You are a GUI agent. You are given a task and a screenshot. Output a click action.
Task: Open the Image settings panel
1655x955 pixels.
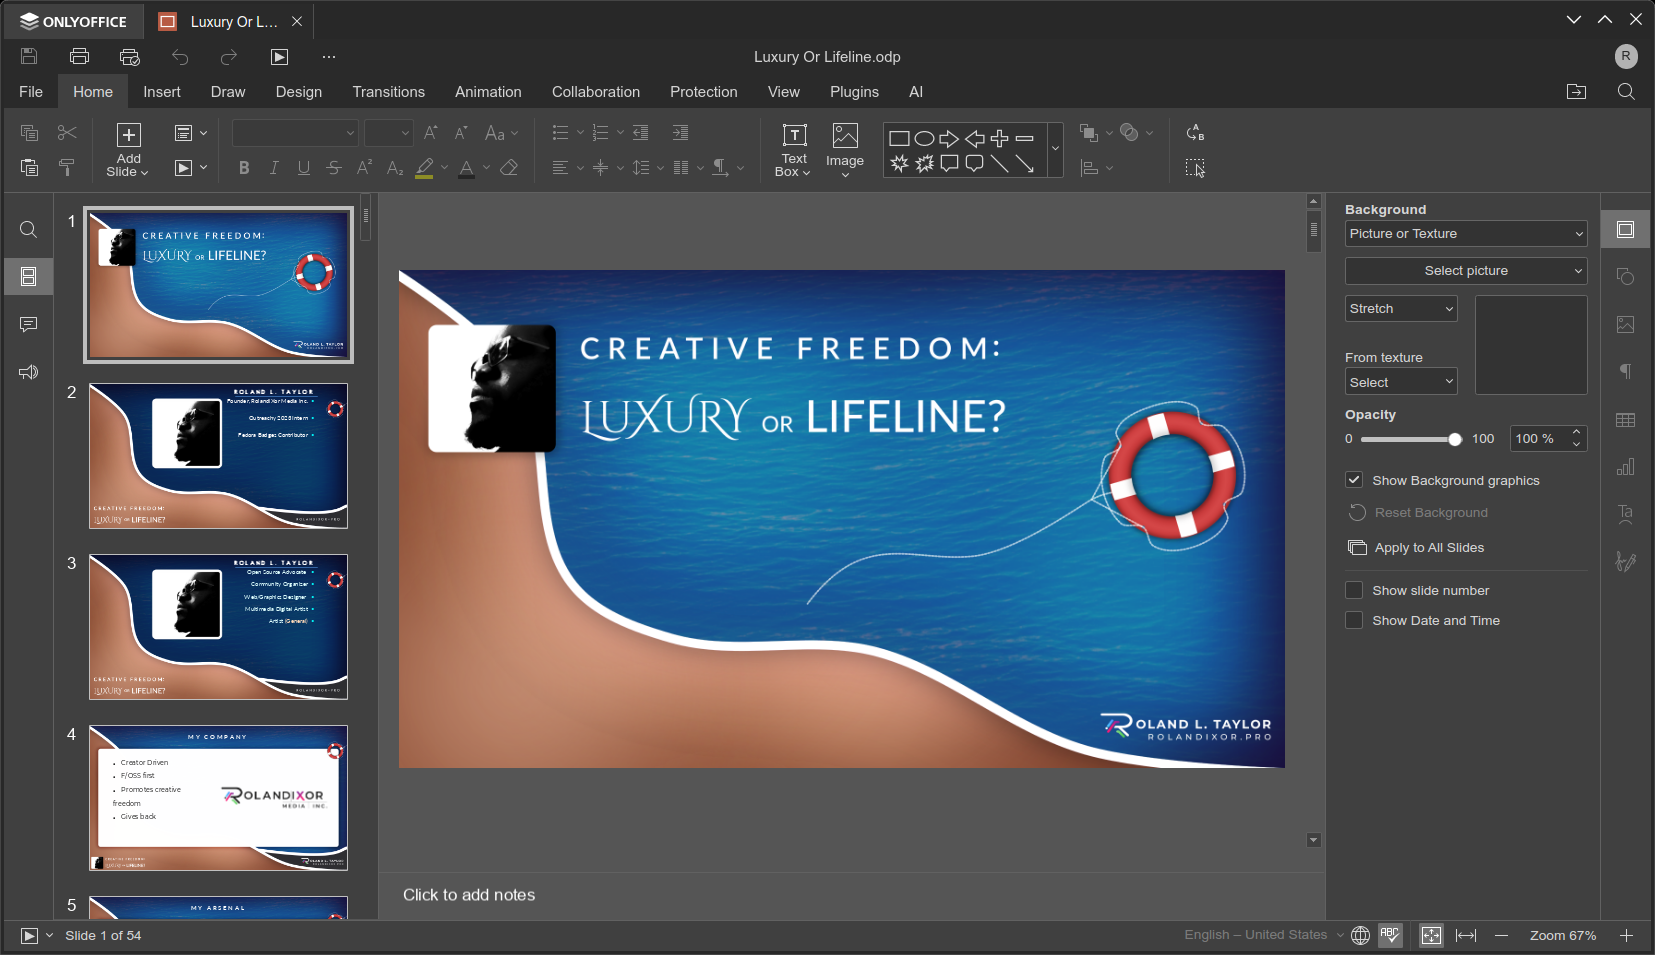tap(1625, 324)
